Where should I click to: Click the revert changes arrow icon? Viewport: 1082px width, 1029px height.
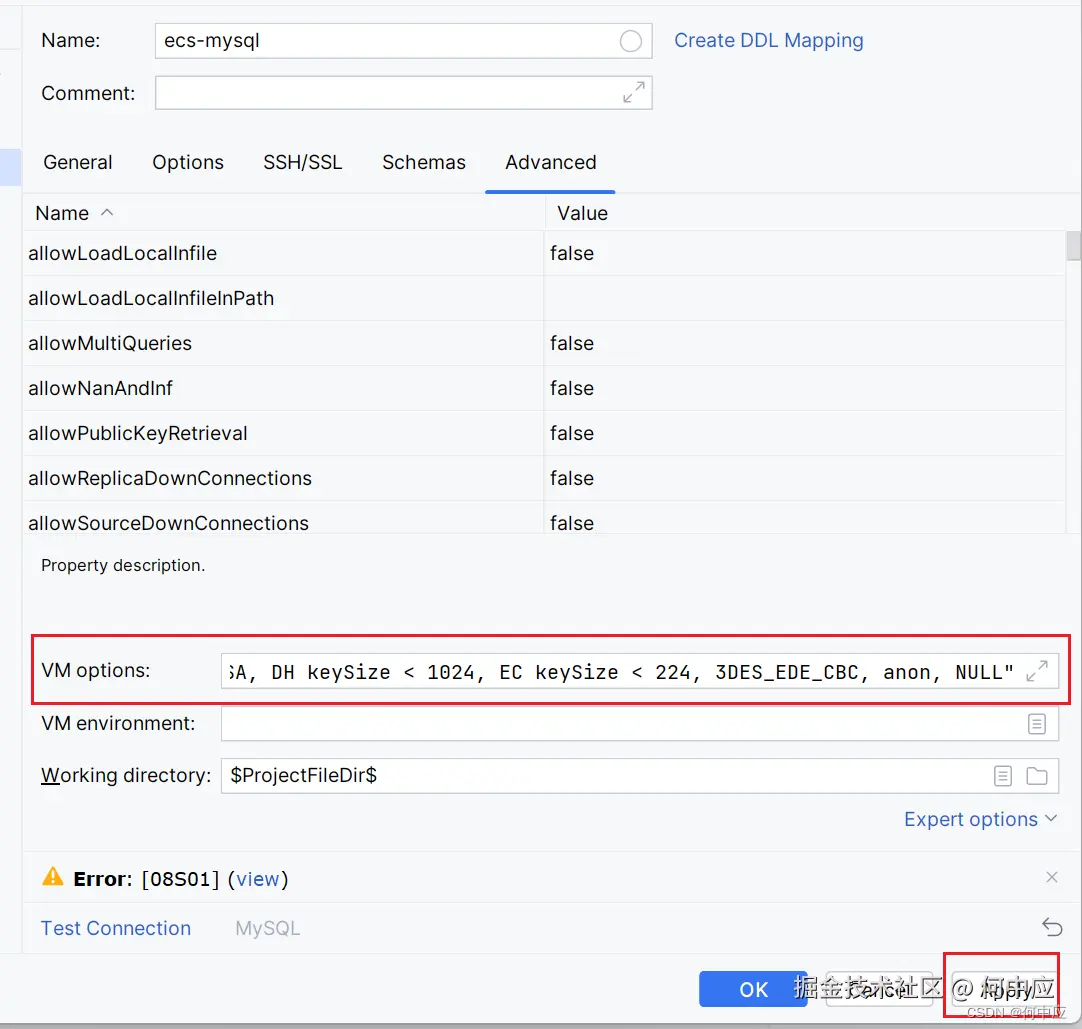1052,927
